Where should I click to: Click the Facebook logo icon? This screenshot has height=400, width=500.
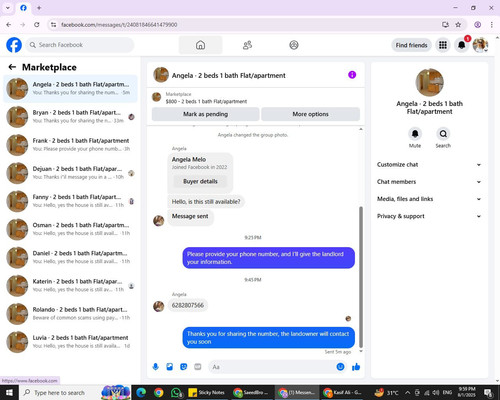click(14, 45)
